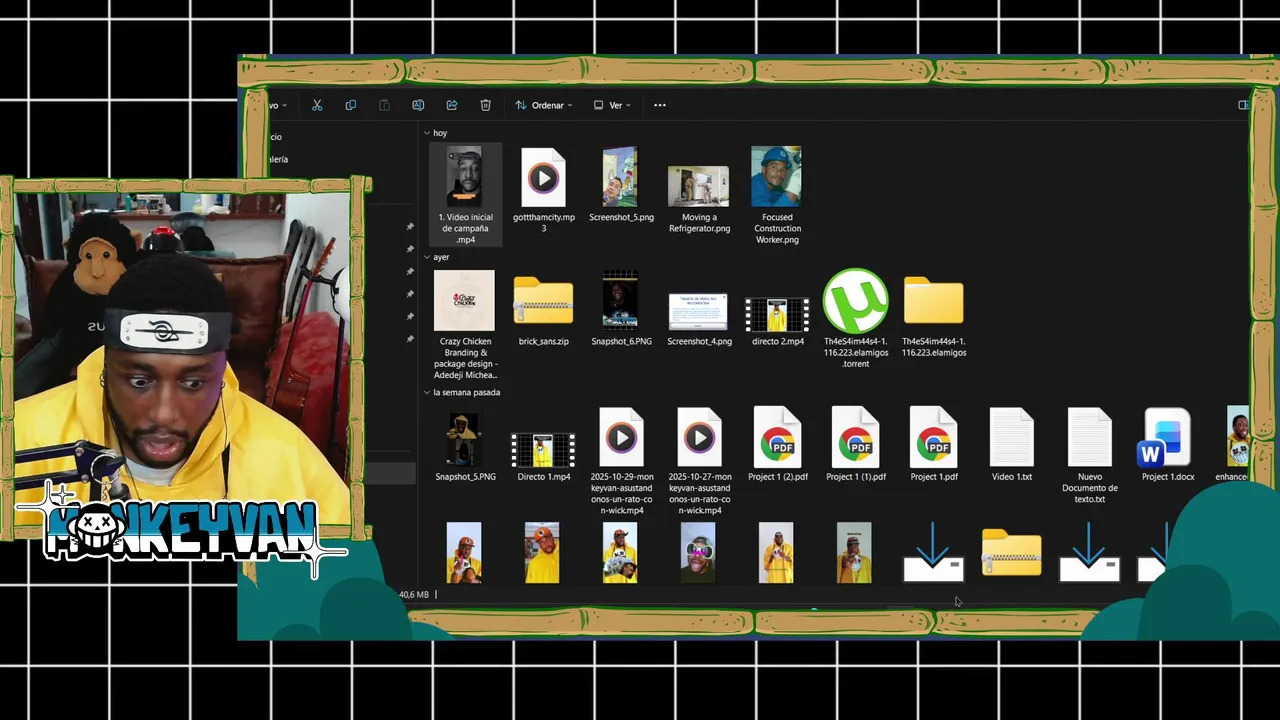Open Galería in the navigation sidebar

277,159
